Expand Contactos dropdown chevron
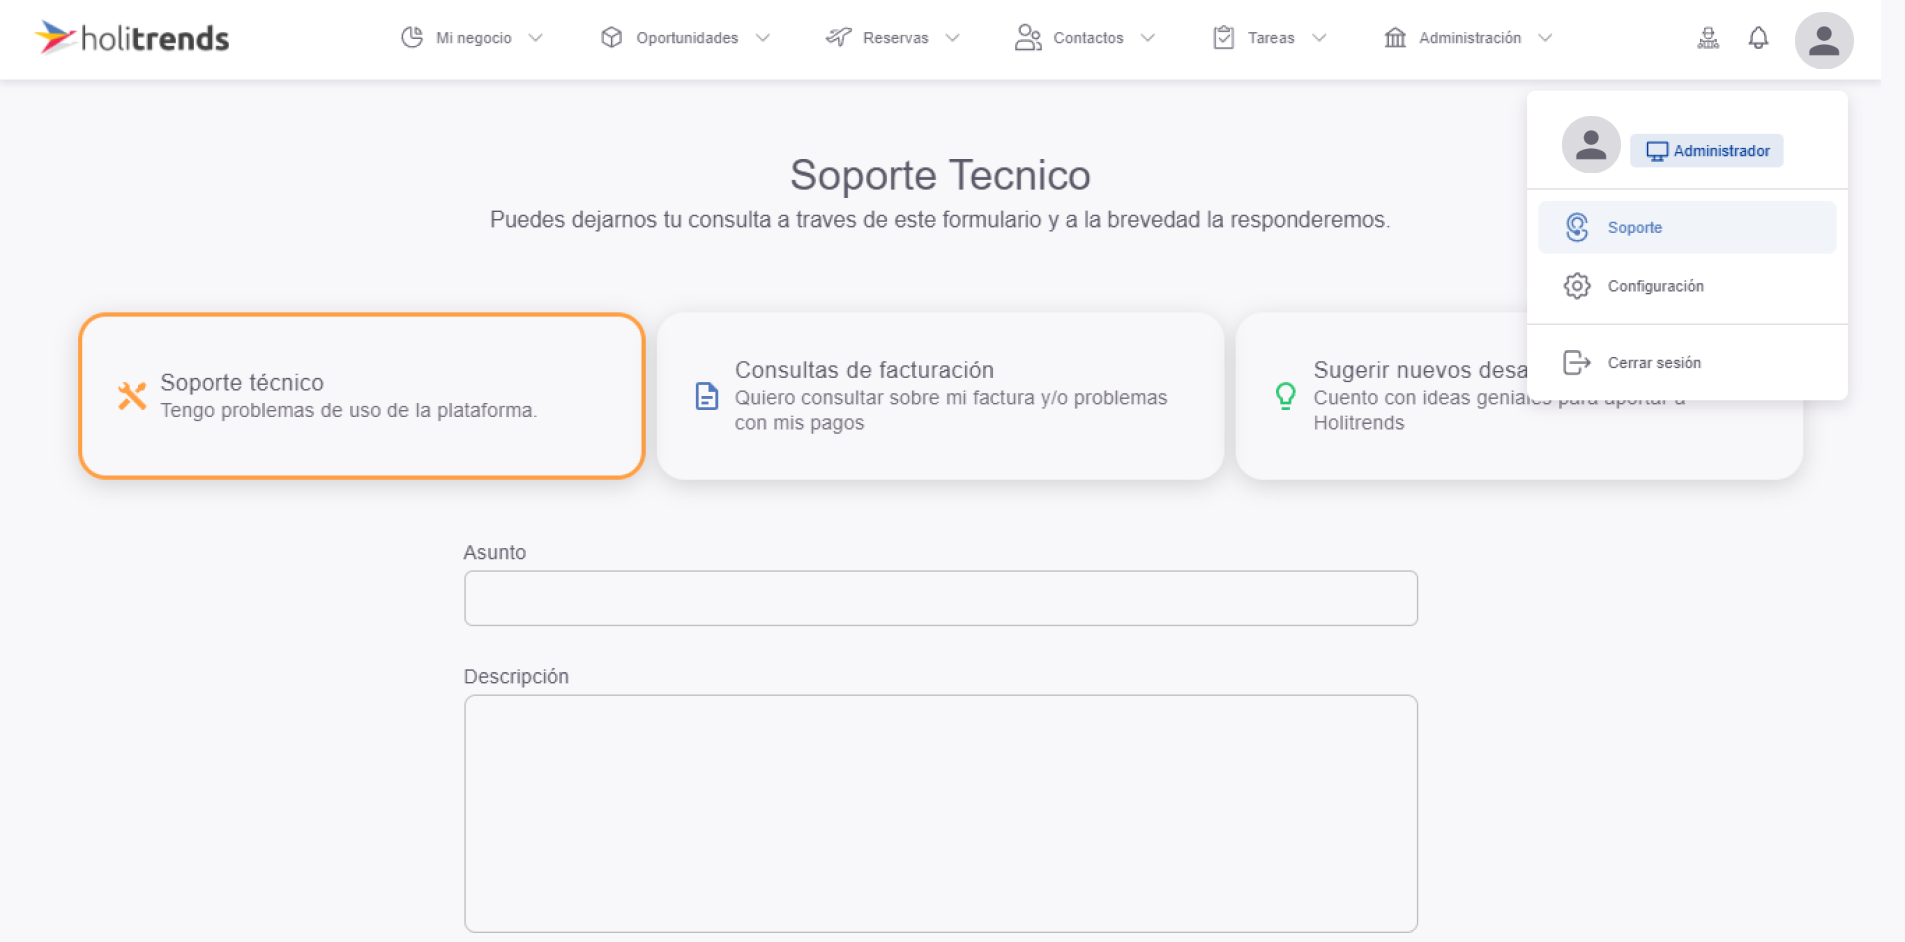1905x942 pixels. pyautogui.click(x=1148, y=38)
